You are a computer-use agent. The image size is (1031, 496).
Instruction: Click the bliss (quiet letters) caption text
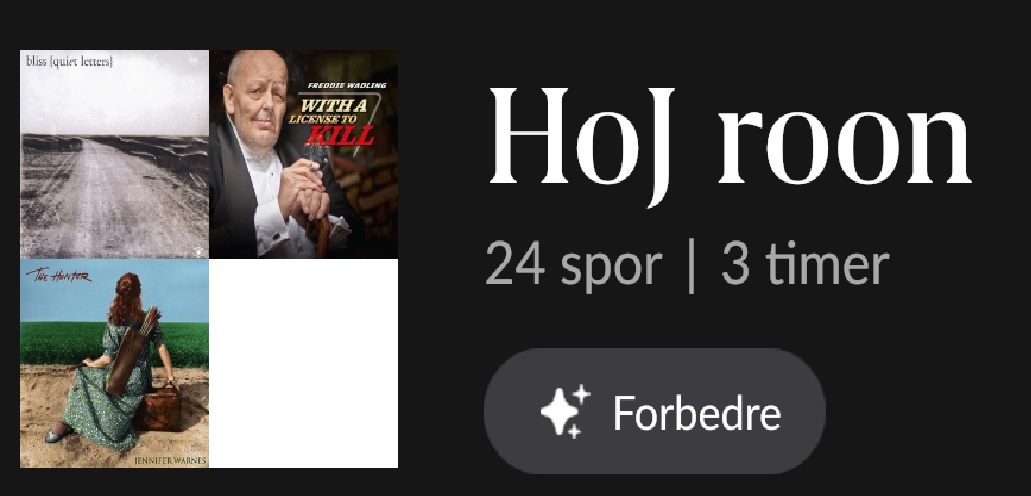69,61
